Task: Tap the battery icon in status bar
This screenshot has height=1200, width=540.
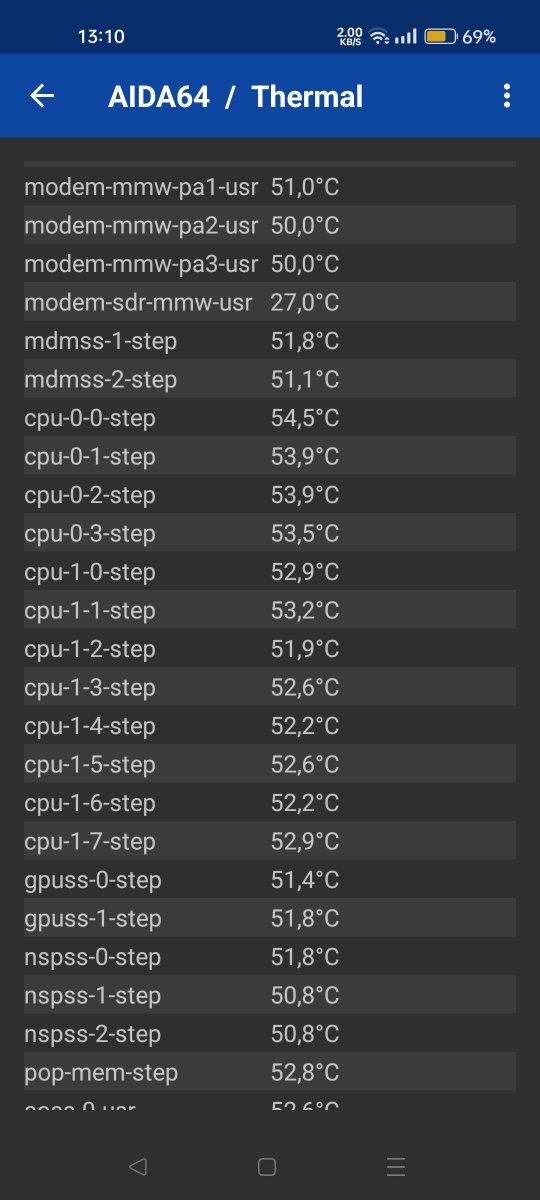Action: (x=440, y=37)
